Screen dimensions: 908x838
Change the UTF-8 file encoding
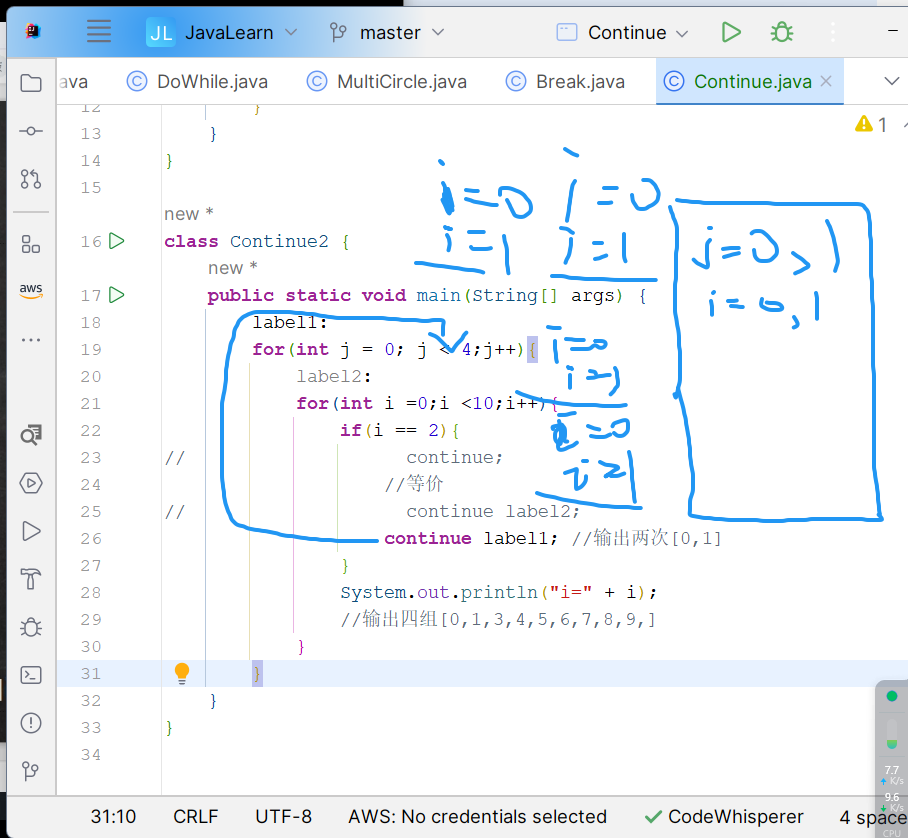point(284,817)
